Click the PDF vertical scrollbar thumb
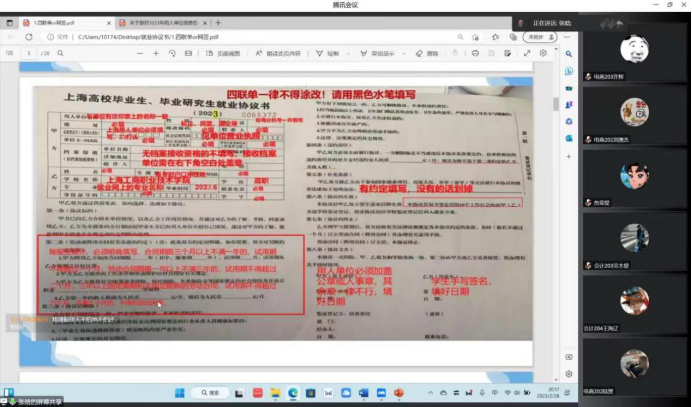692x407 pixels. (556, 104)
